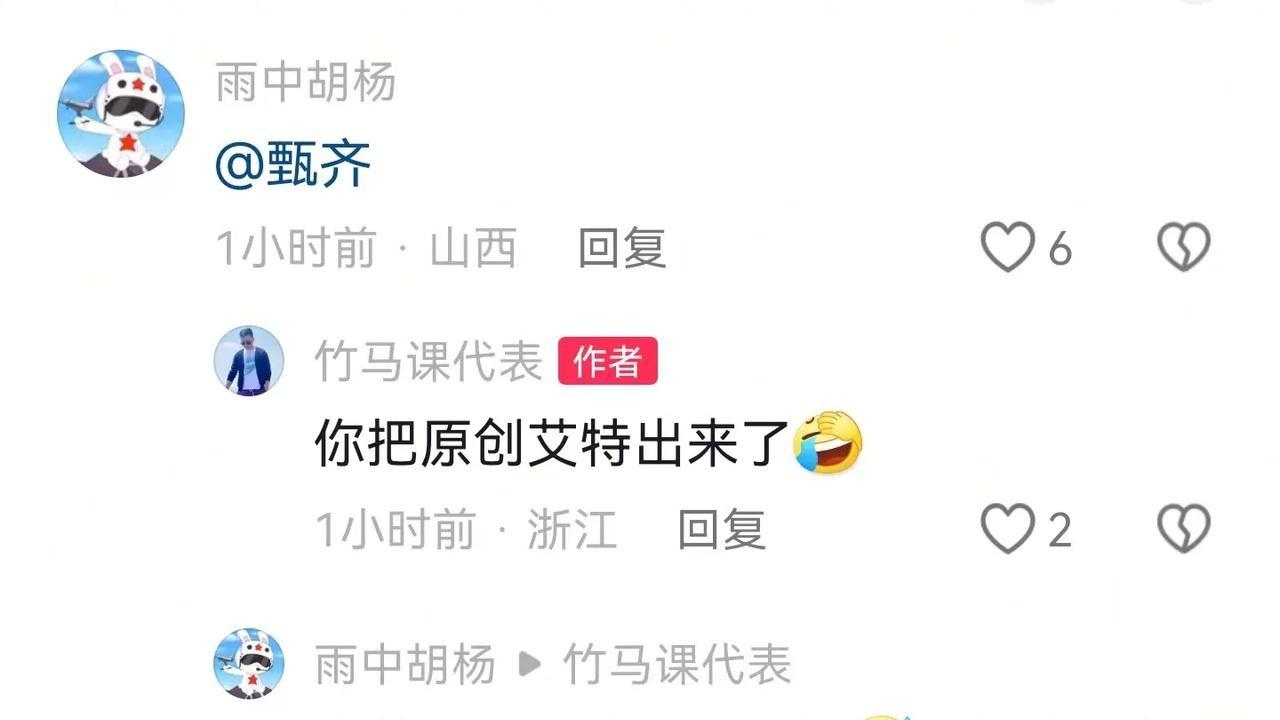
Task: Like the reply from 竹马课代表
Action: (1007, 529)
